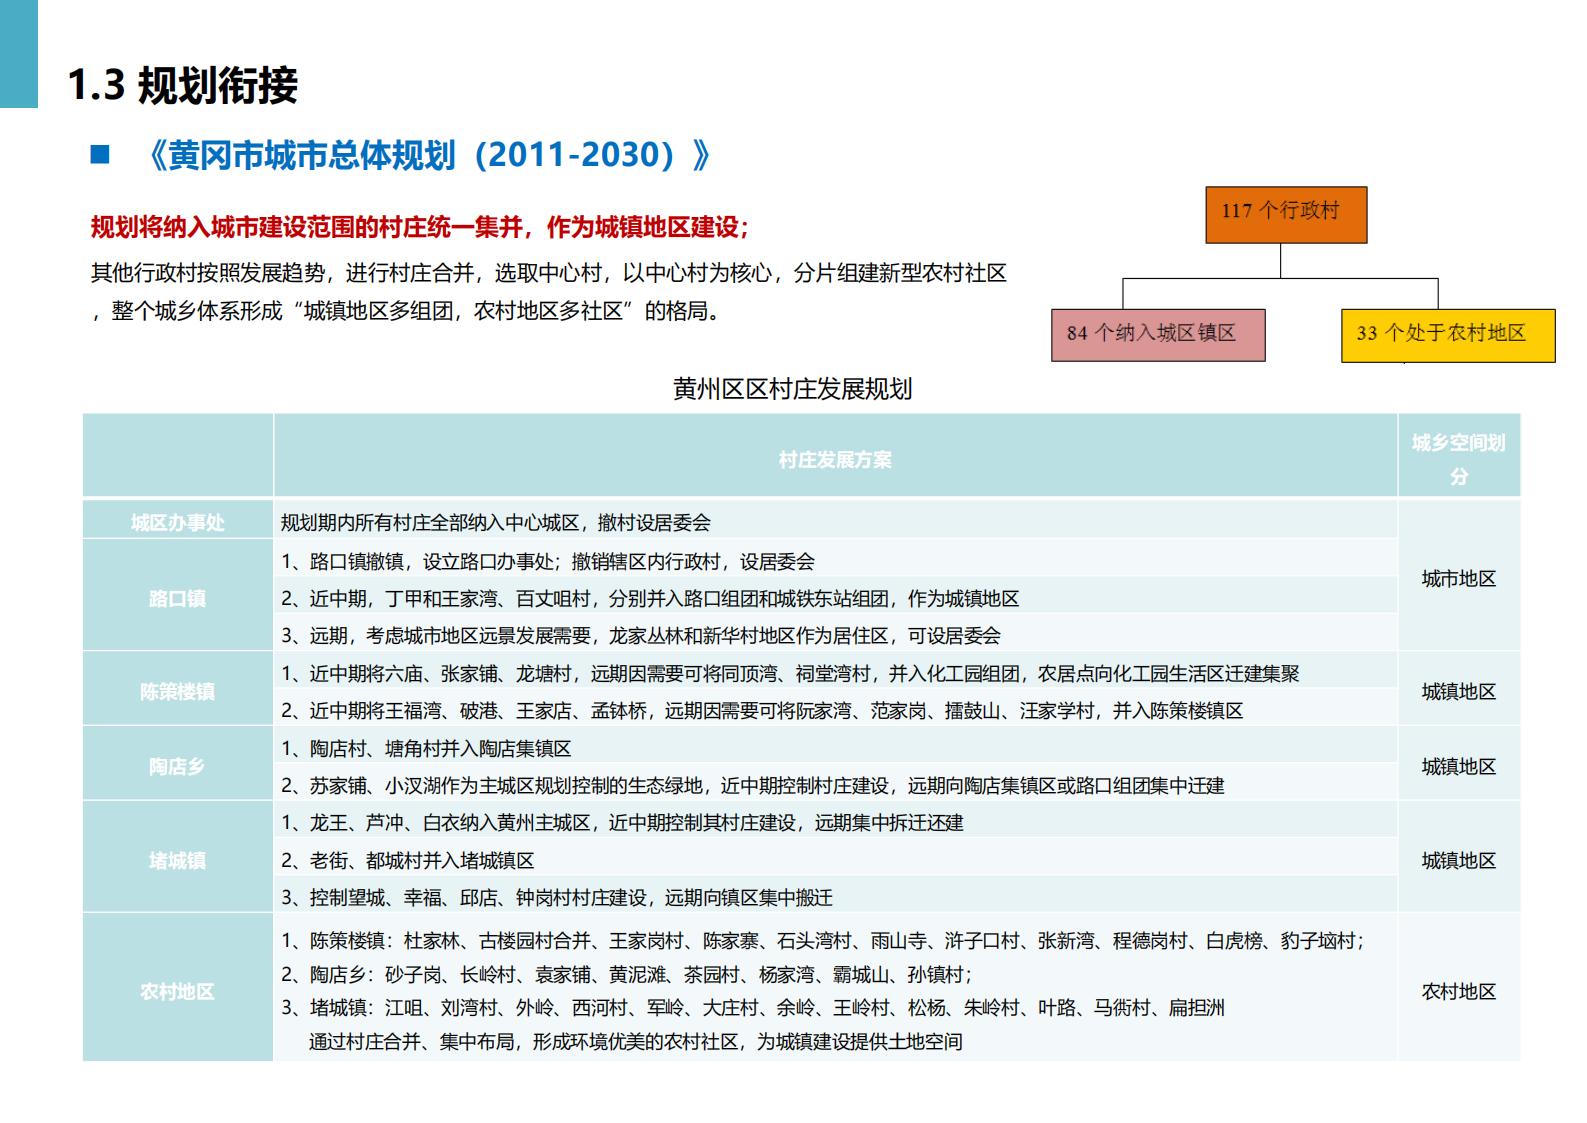Screen dimensions: 1587x1123
Task: Select the yellow box '33 个处于农村地区'
Action: tap(1448, 335)
